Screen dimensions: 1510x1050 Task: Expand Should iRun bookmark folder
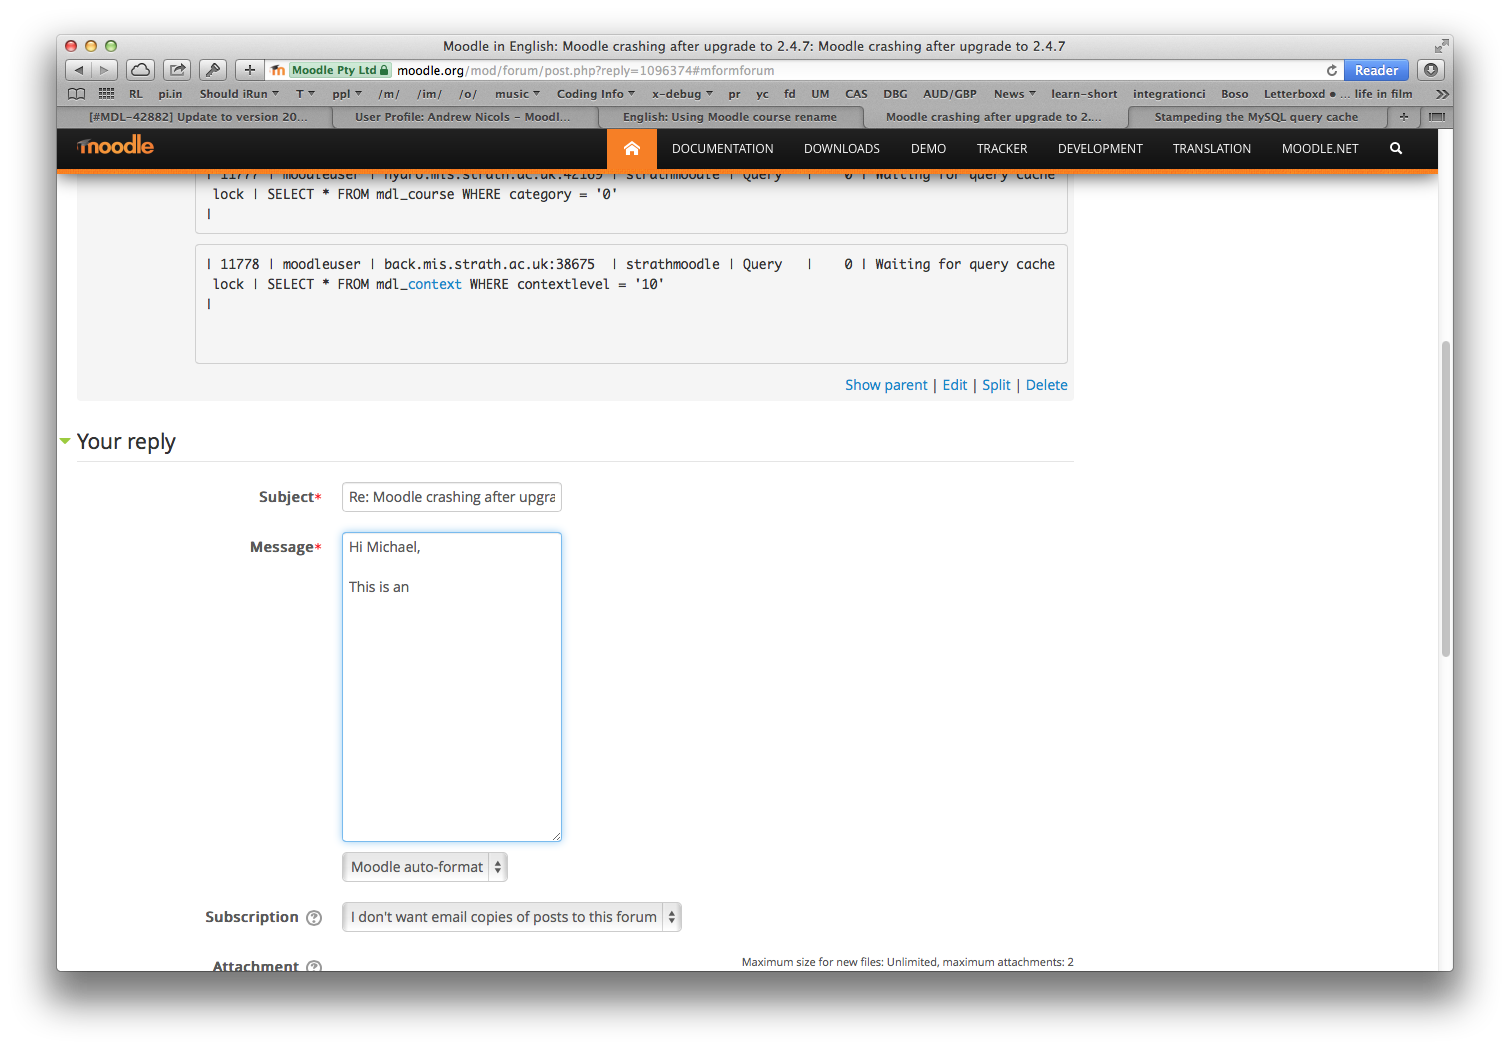click(x=239, y=94)
